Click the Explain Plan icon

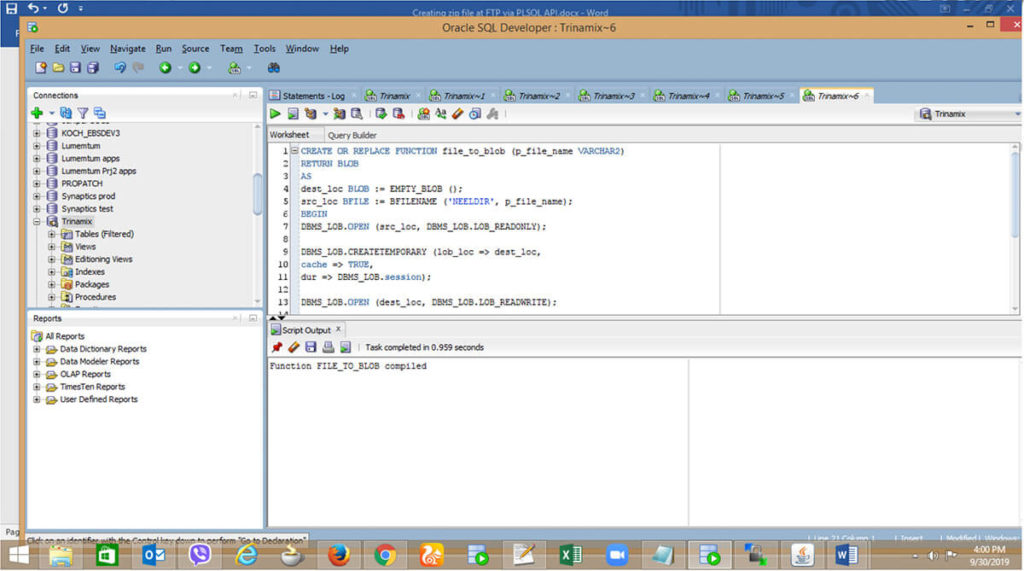coord(310,114)
